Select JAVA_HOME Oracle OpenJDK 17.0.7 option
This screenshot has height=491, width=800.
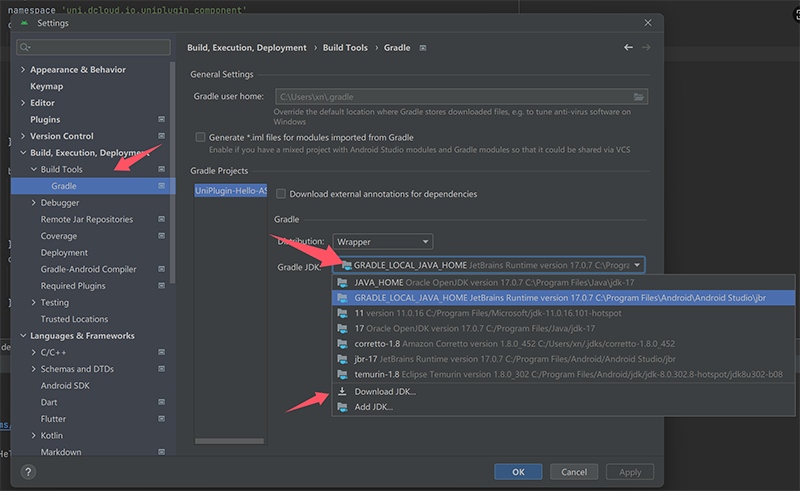[x=563, y=282]
